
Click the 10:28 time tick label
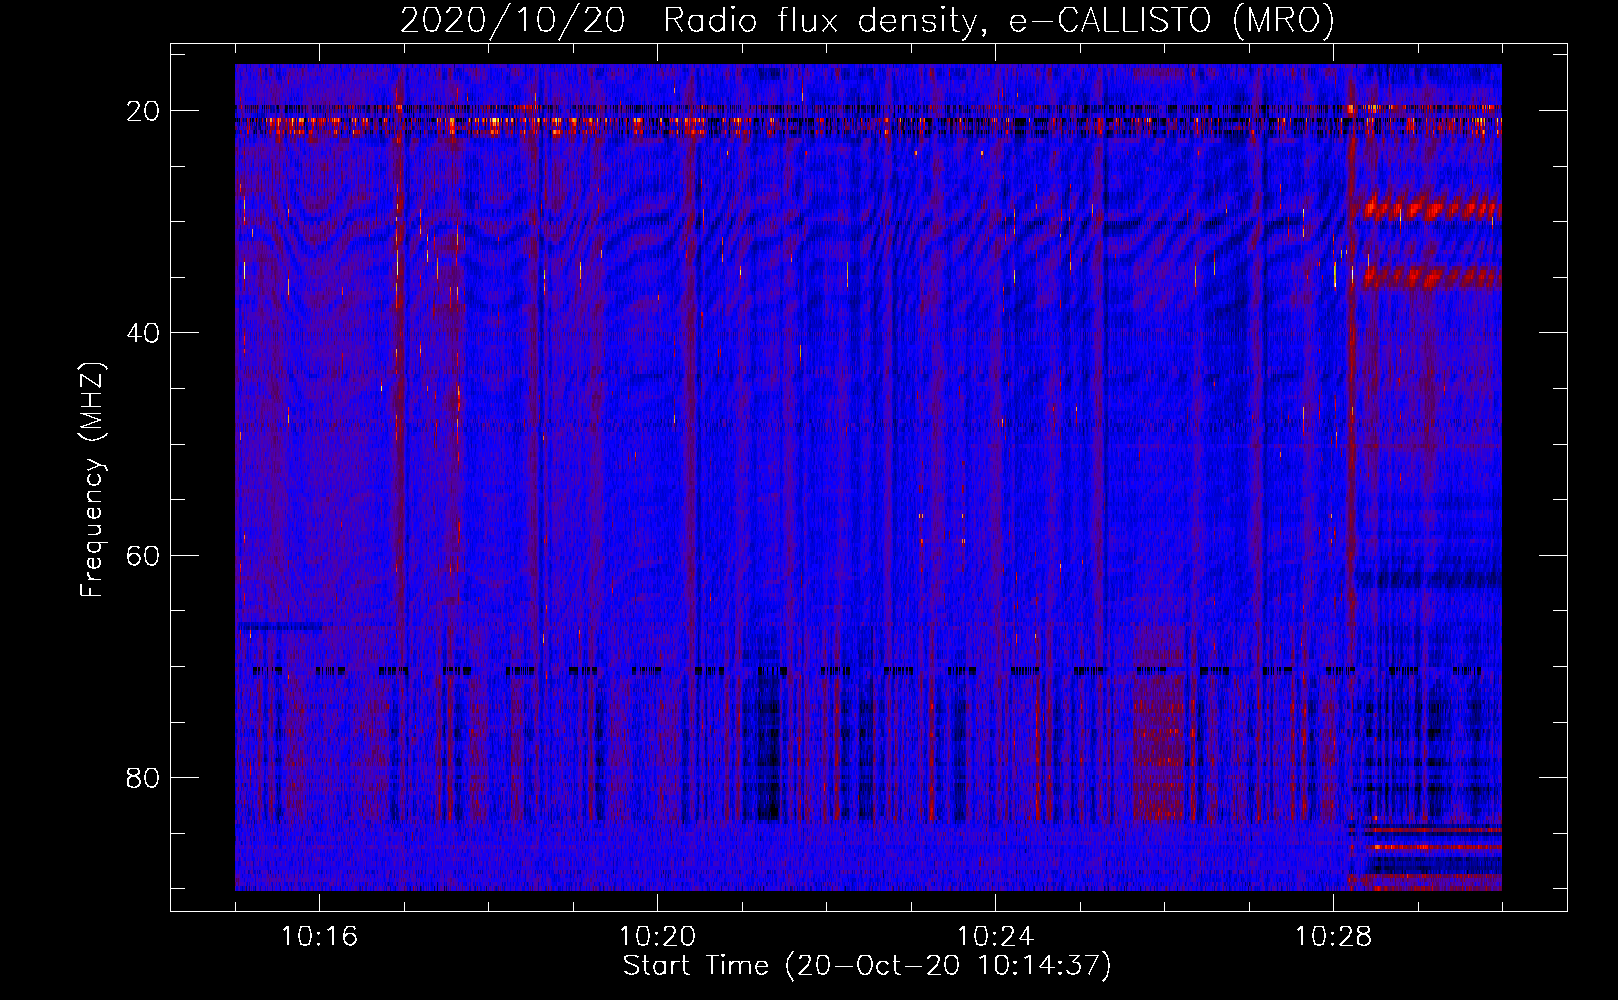pos(1333,937)
